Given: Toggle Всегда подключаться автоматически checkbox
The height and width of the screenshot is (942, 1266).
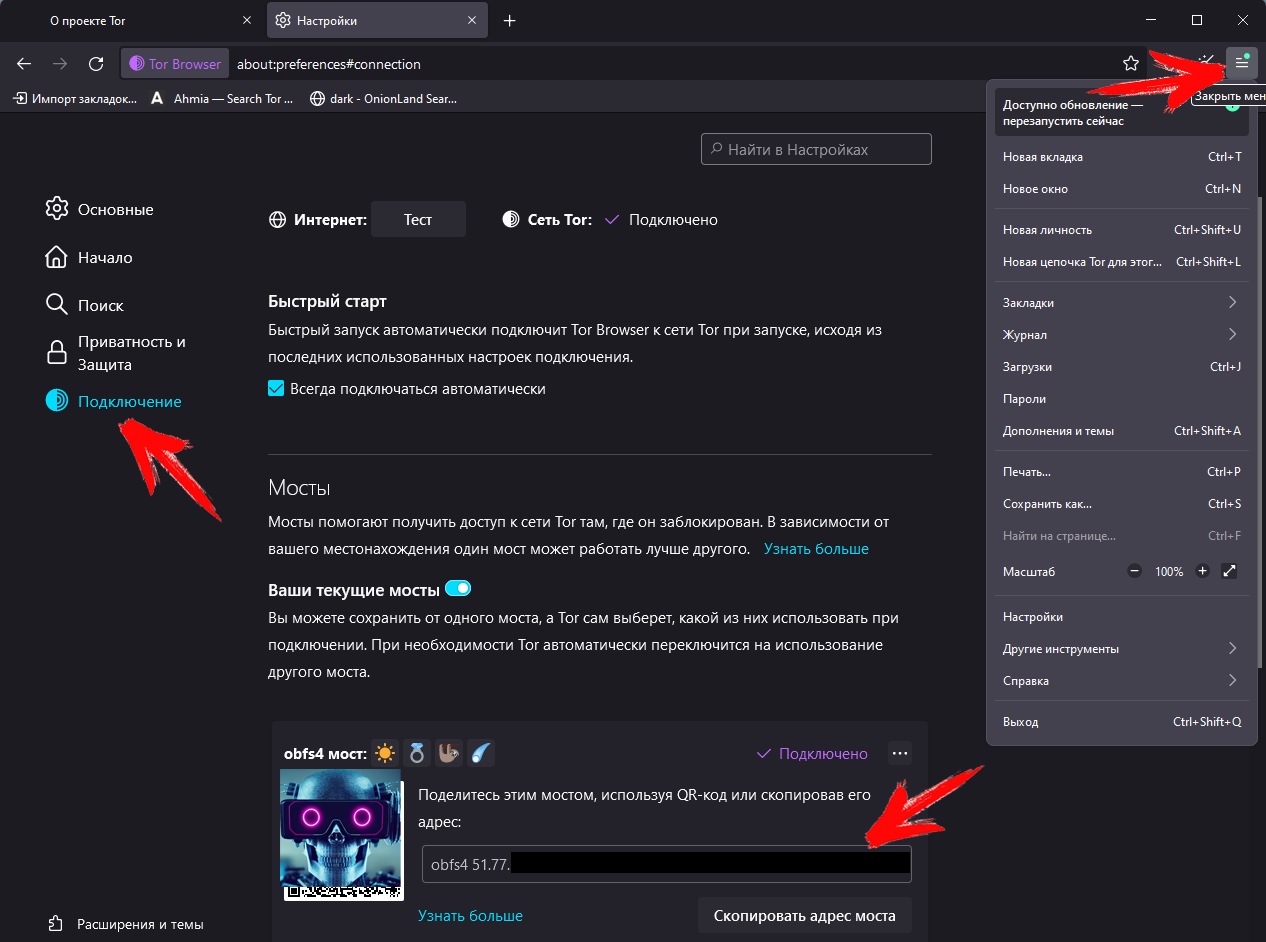Looking at the screenshot, I should 277,388.
